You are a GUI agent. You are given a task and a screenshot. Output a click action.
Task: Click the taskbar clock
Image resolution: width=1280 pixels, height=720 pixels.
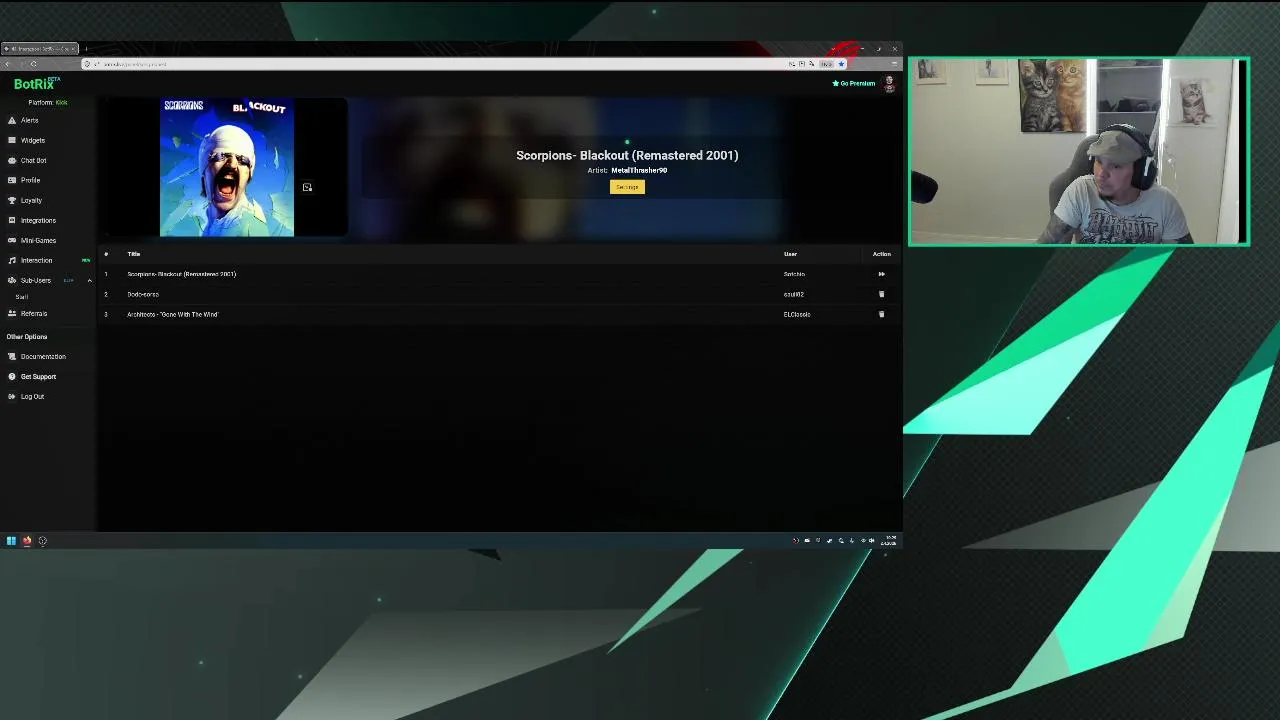coord(888,541)
